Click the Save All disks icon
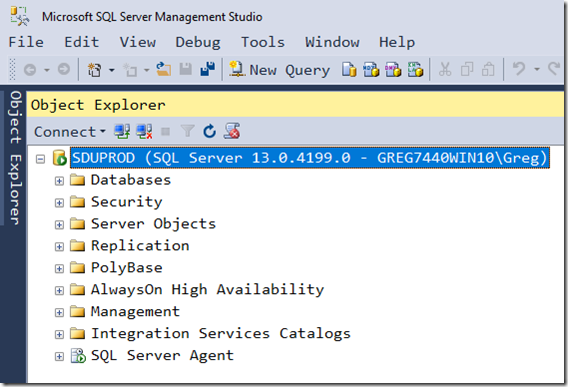This screenshot has width=568, height=387. click(x=208, y=69)
